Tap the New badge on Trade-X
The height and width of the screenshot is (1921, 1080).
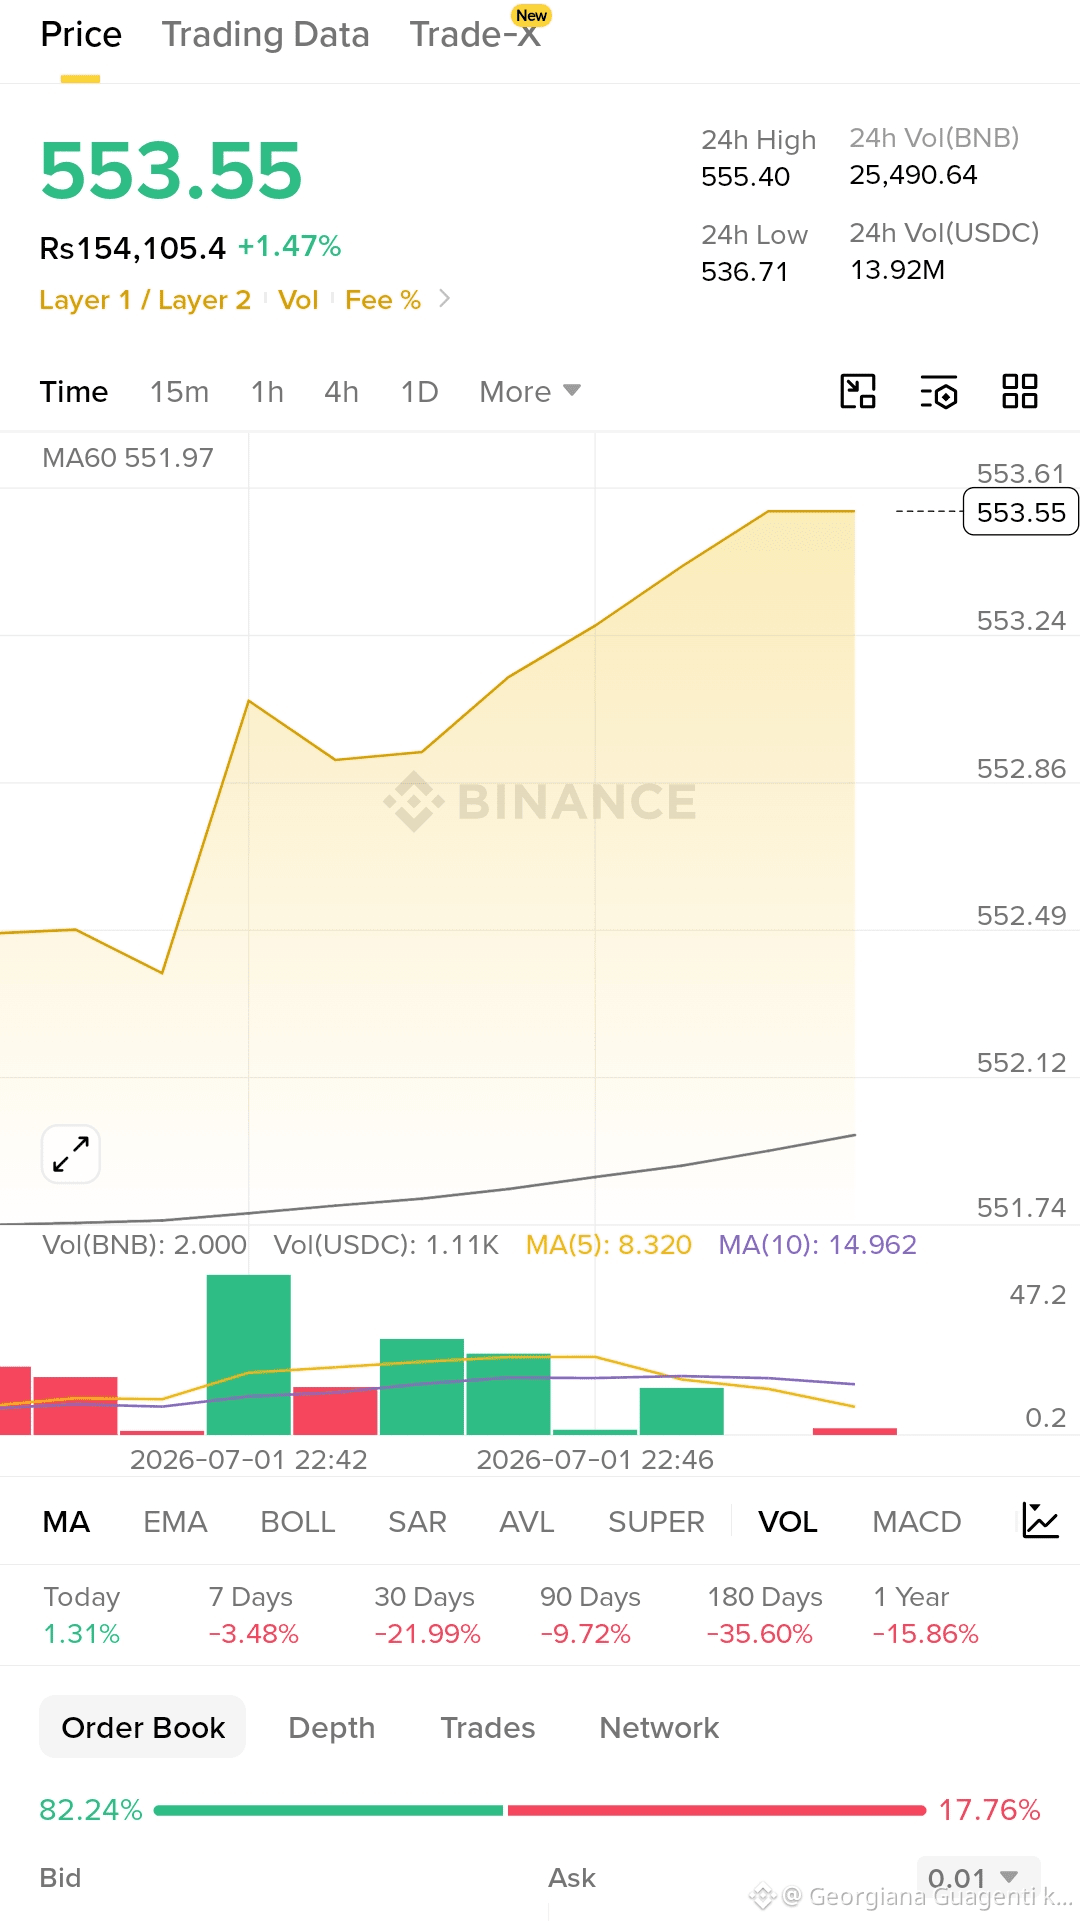[531, 15]
